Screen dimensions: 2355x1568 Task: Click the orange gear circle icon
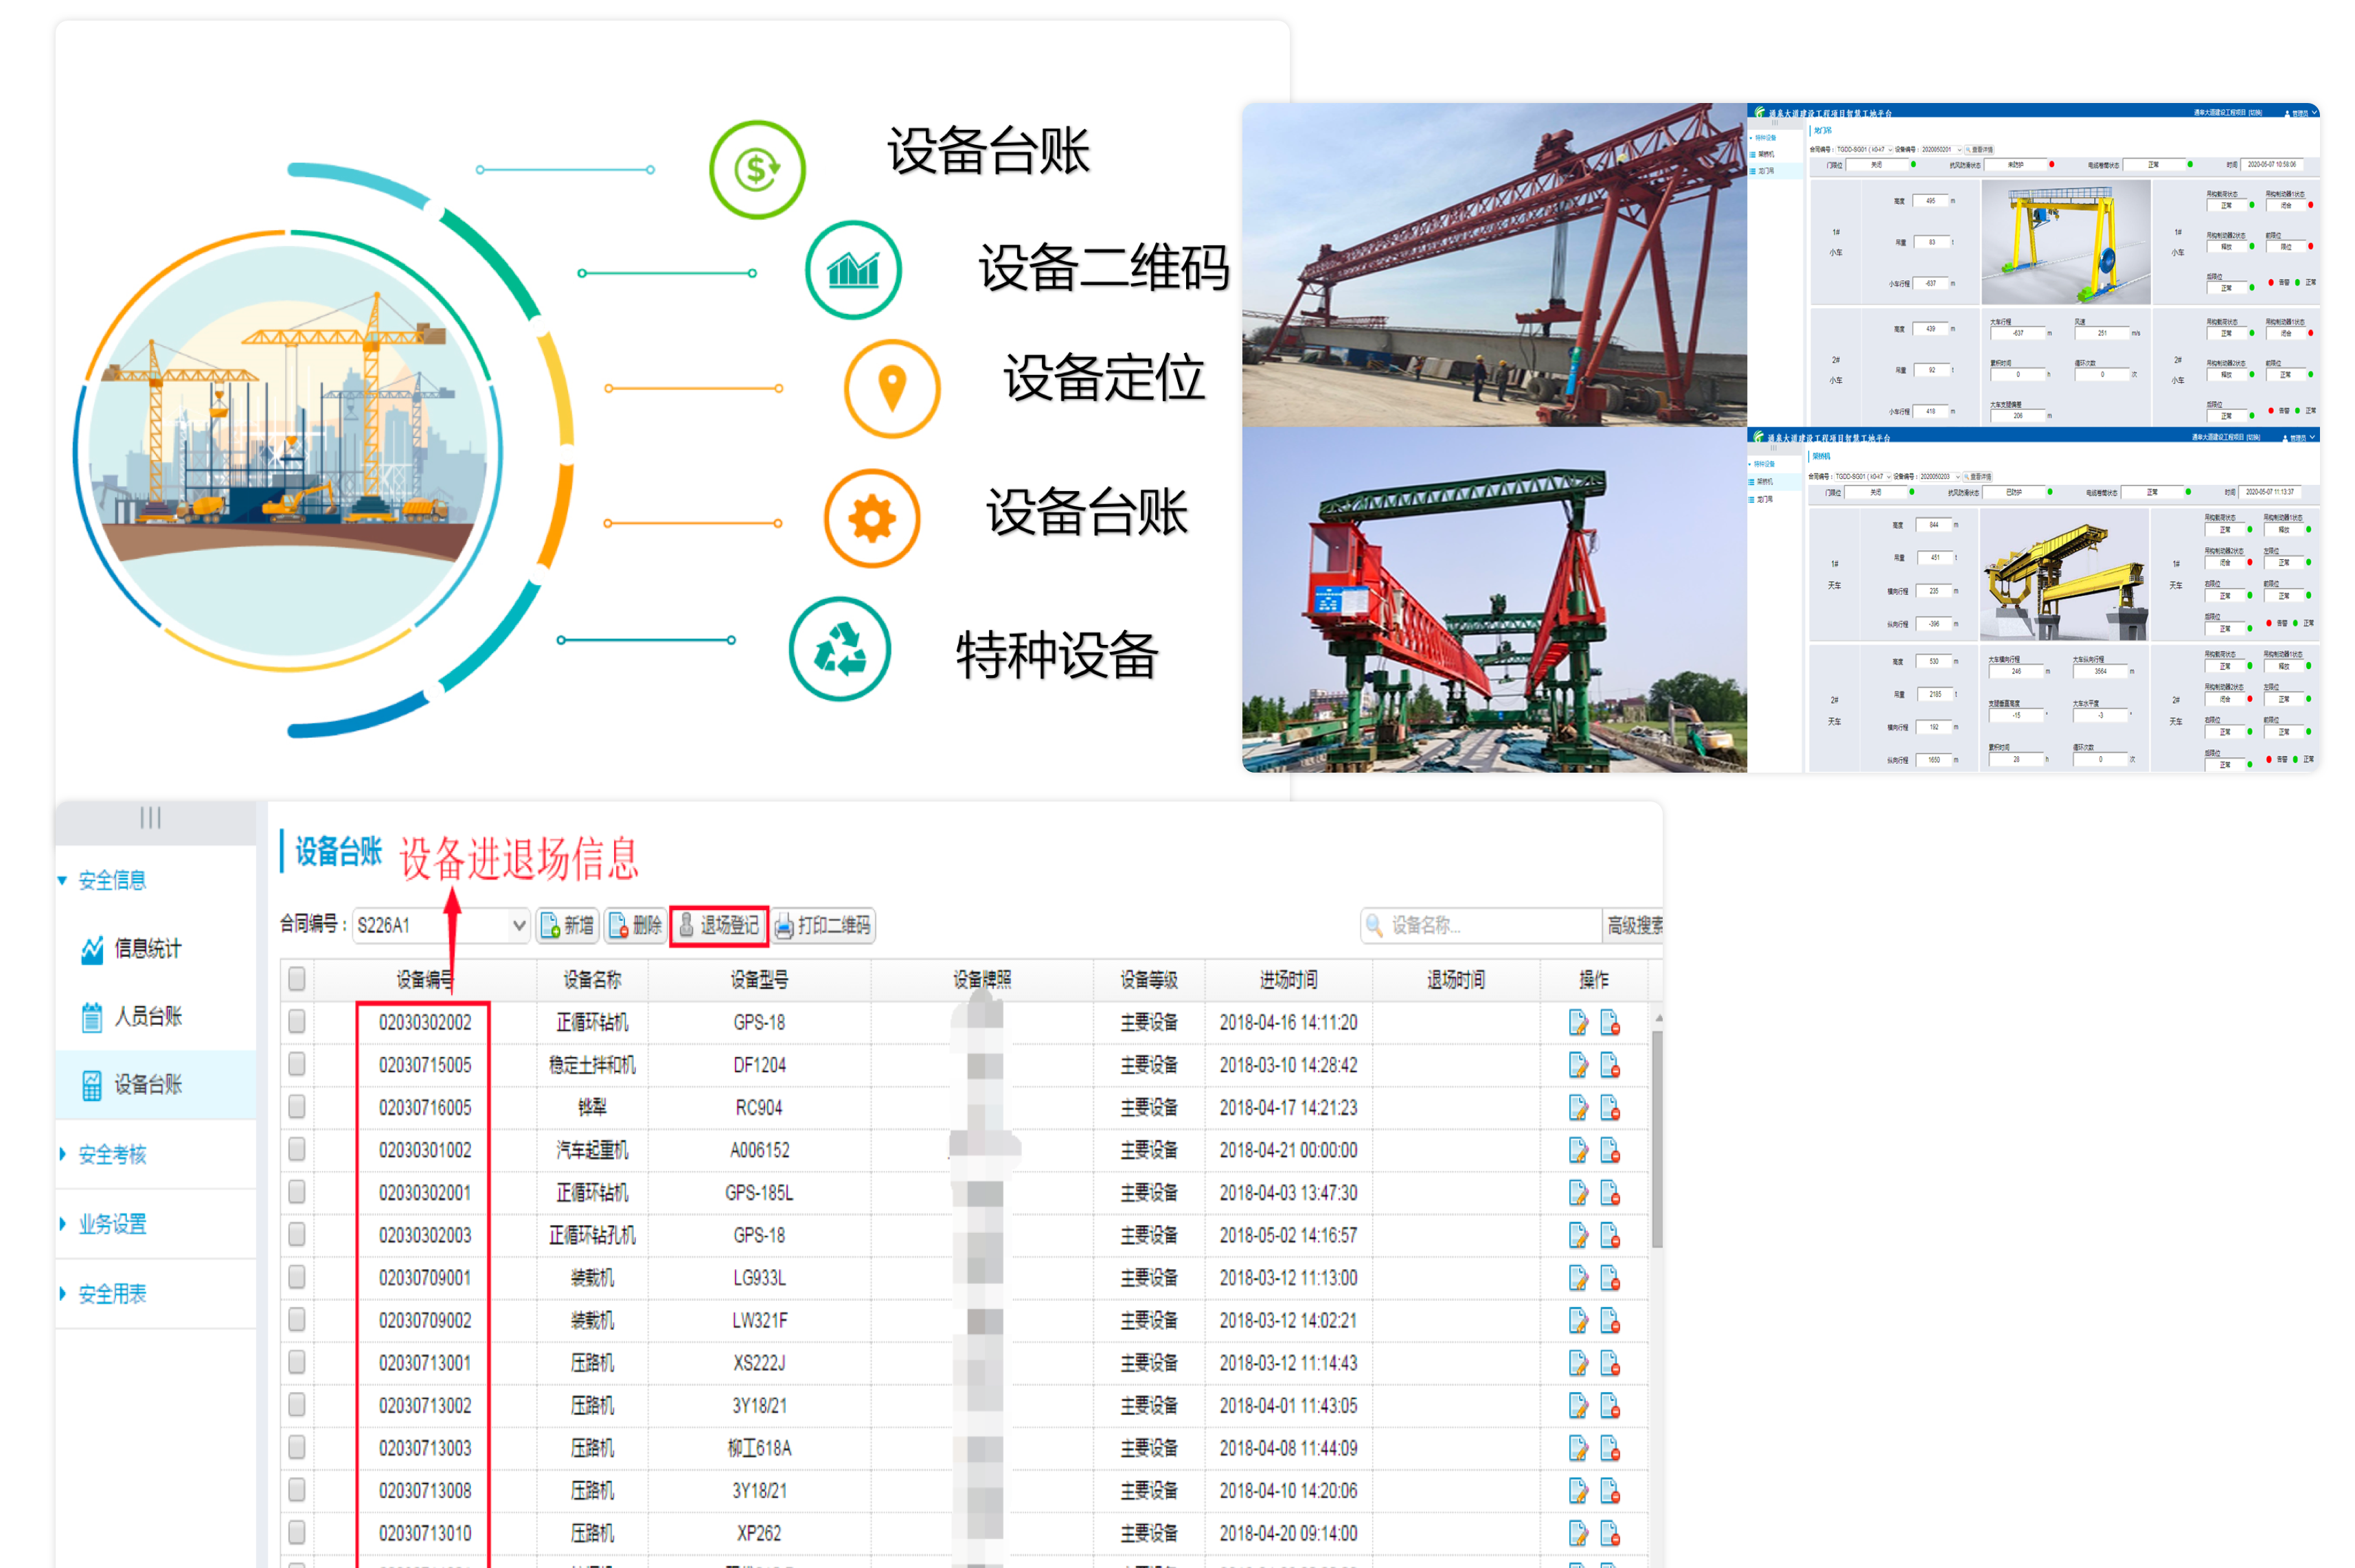click(x=871, y=519)
